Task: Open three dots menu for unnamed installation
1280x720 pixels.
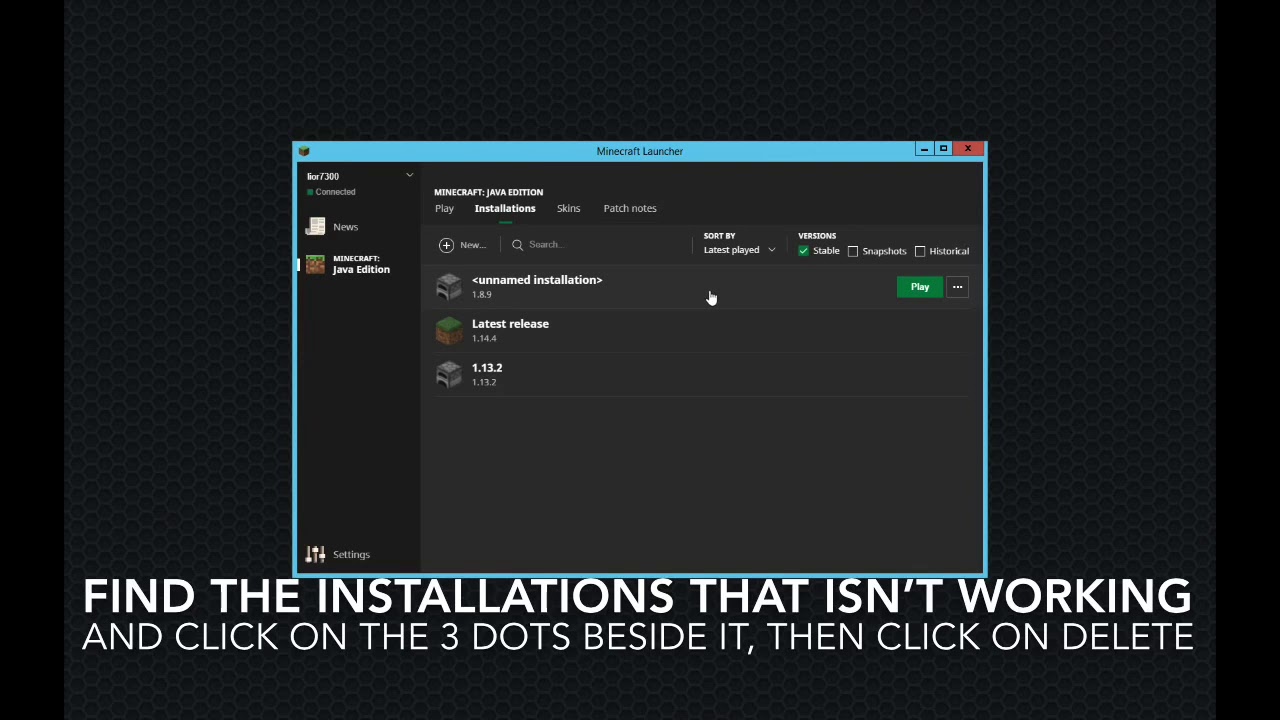Action: [x=957, y=287]
